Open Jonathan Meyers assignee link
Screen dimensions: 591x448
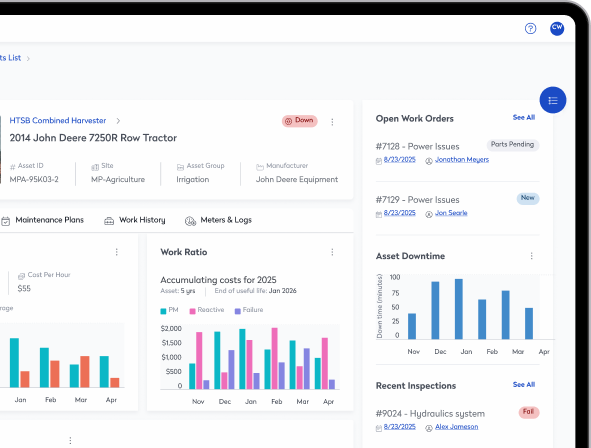[462, 160]
